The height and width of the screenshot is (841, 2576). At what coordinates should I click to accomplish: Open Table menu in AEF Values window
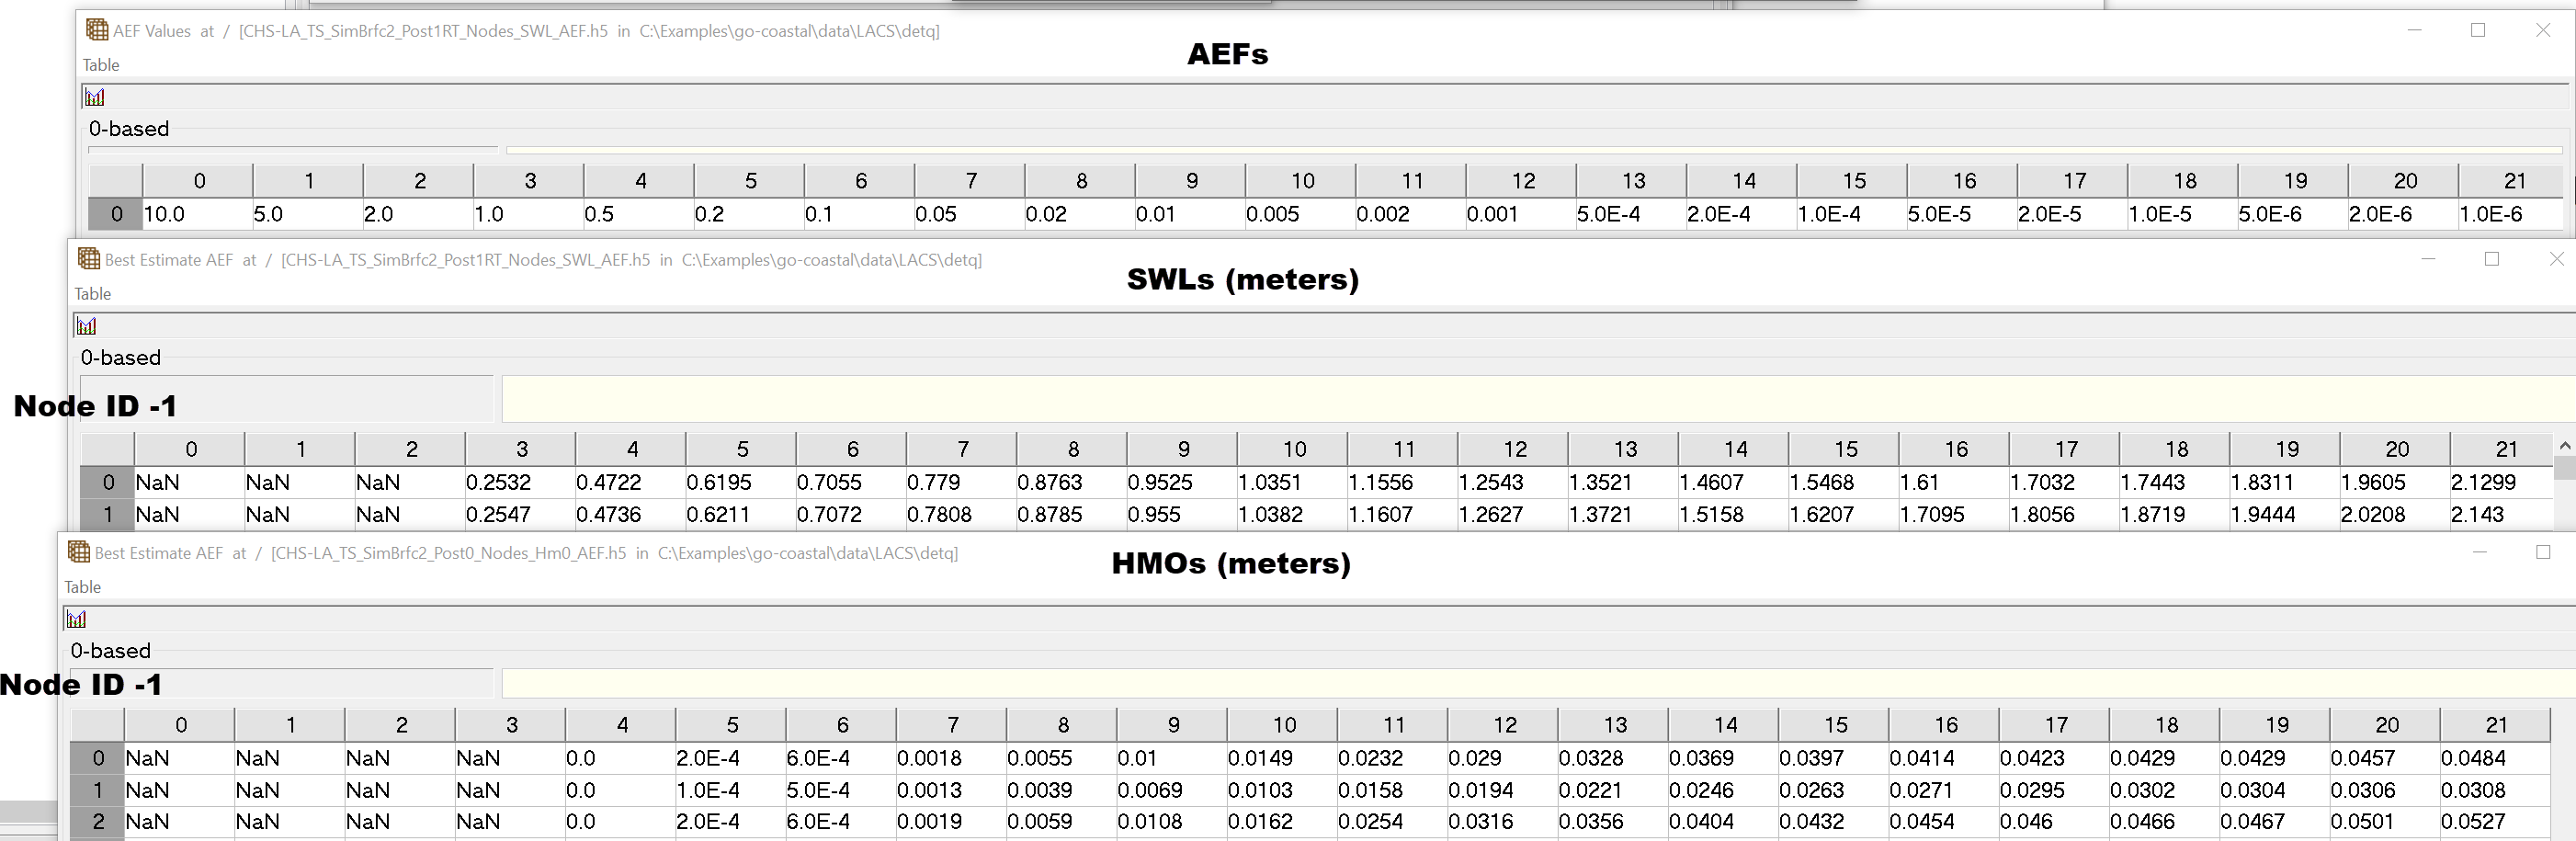coord(101,65)
